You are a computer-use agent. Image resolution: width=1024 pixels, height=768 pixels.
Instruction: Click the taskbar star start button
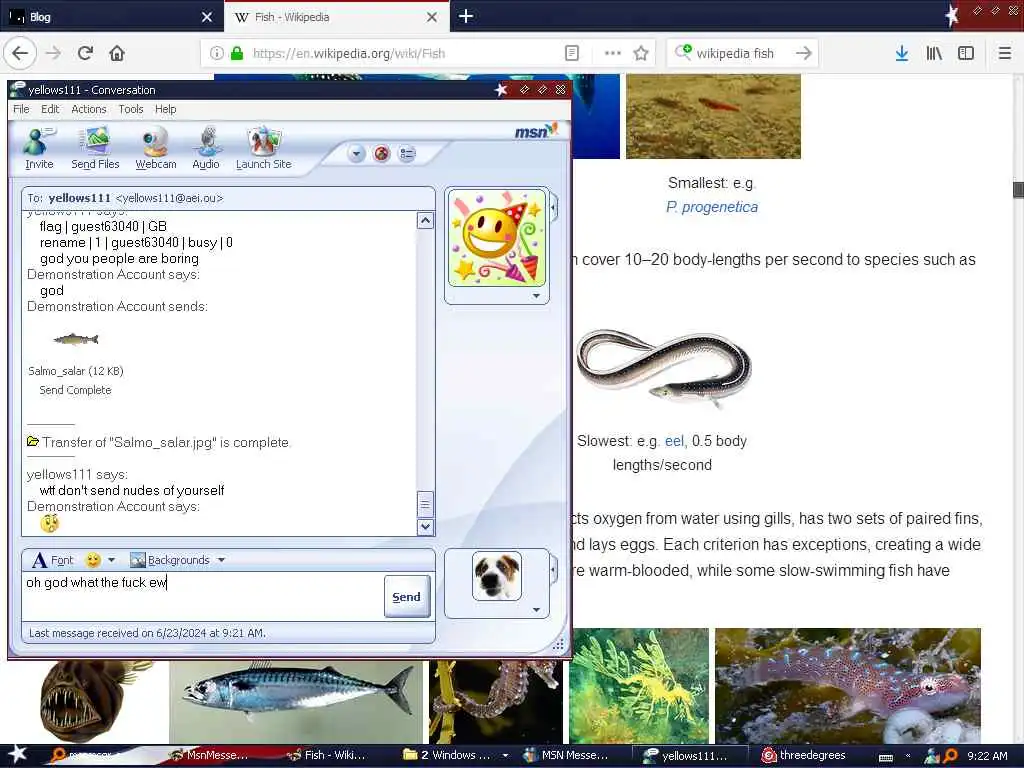click(18, 754)
